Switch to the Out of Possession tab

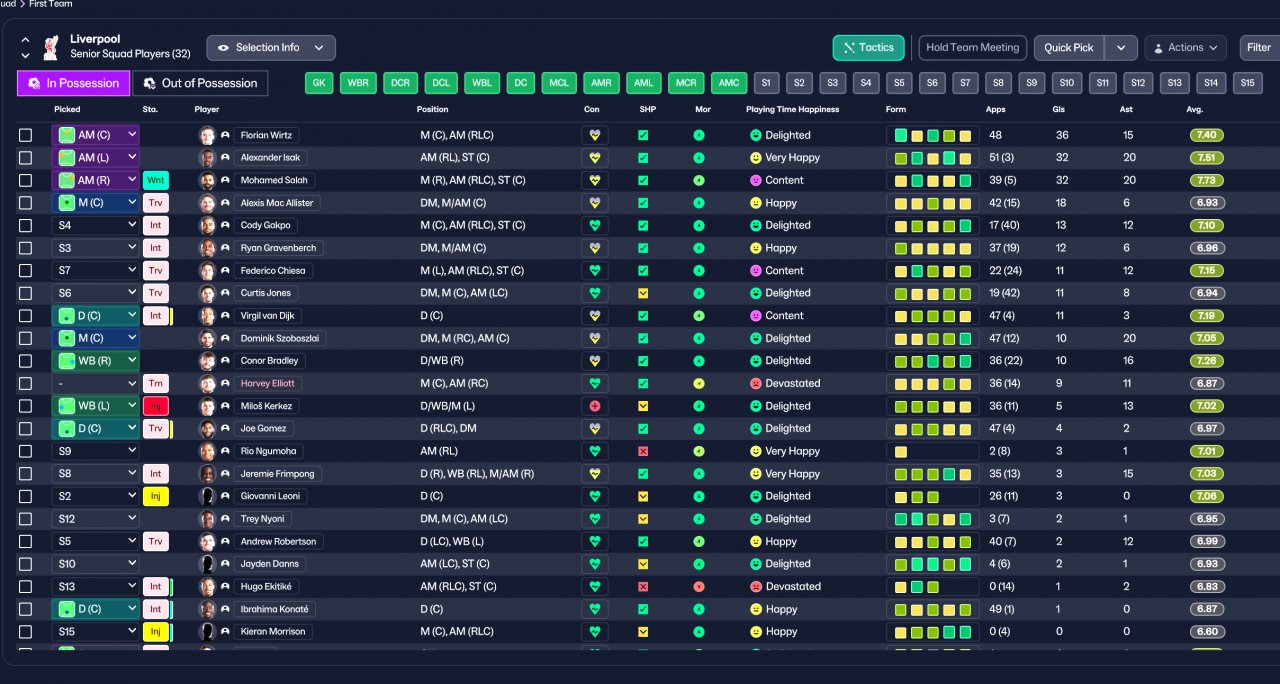click(x=201, y=83)
